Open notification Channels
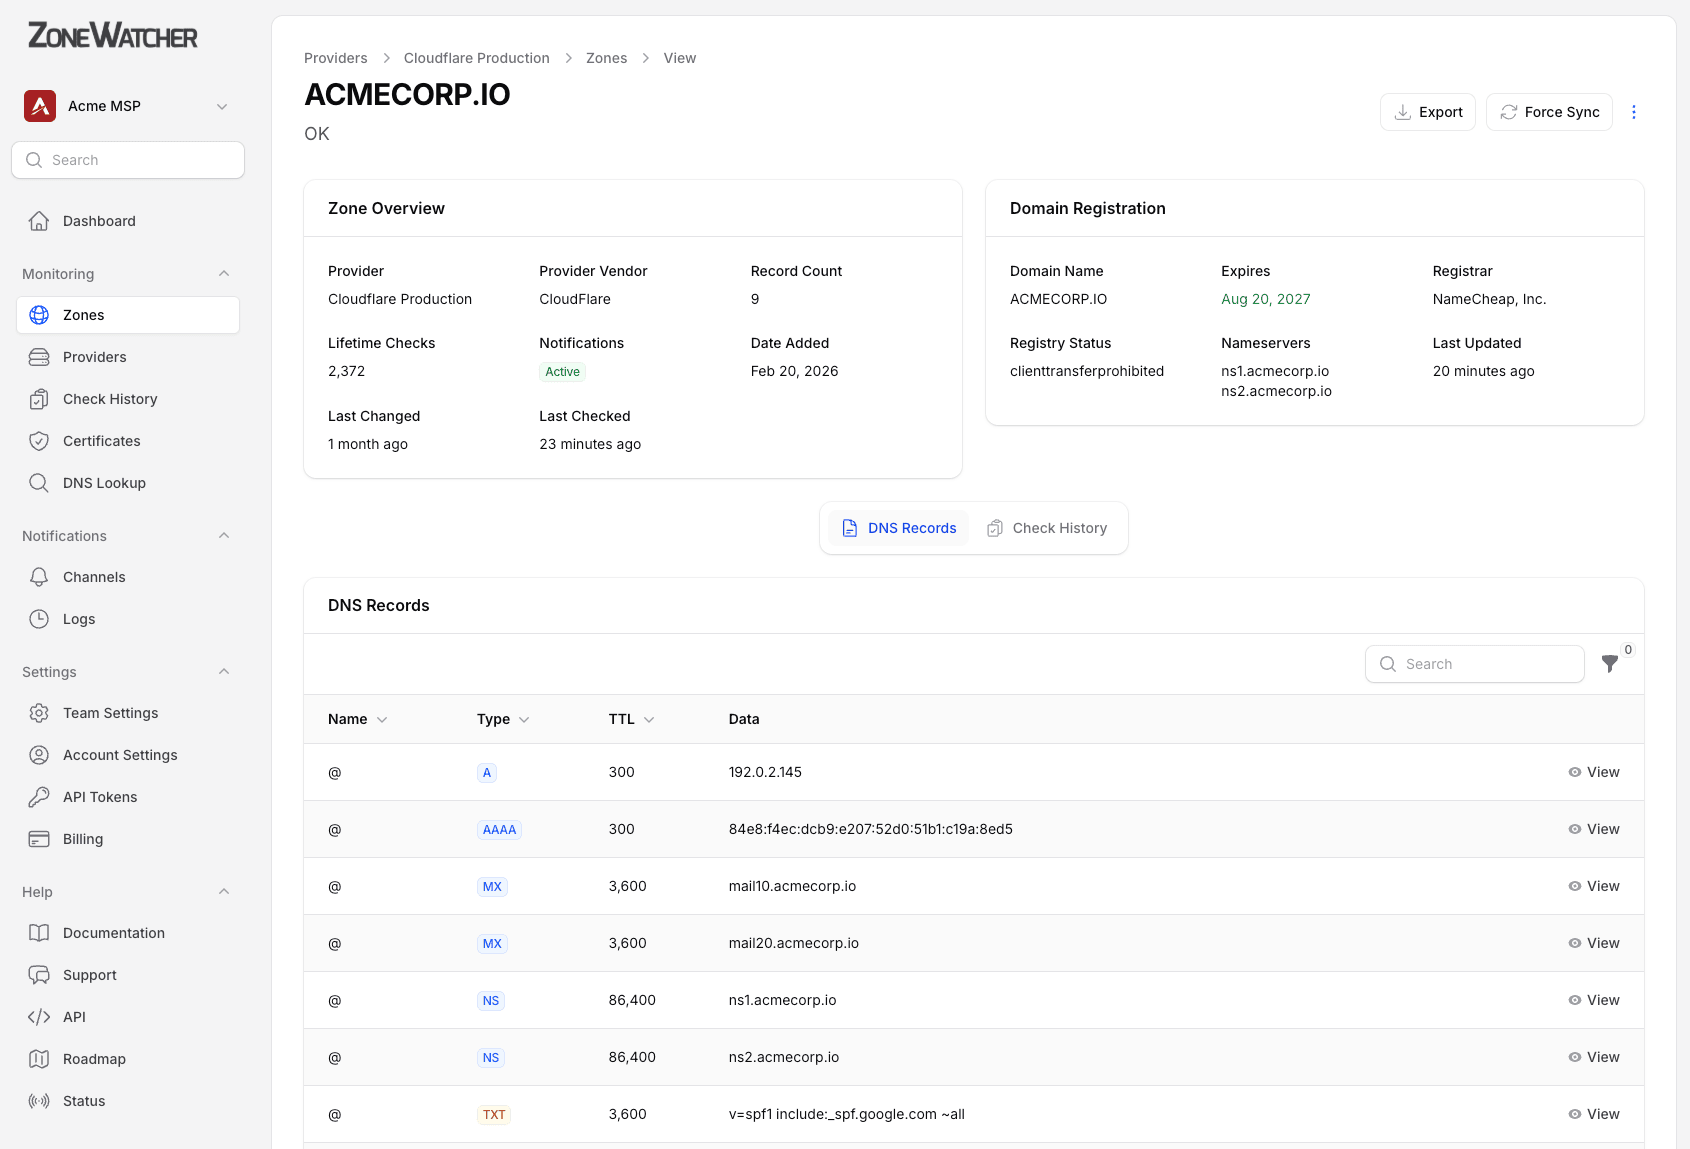 pos(93,576)
